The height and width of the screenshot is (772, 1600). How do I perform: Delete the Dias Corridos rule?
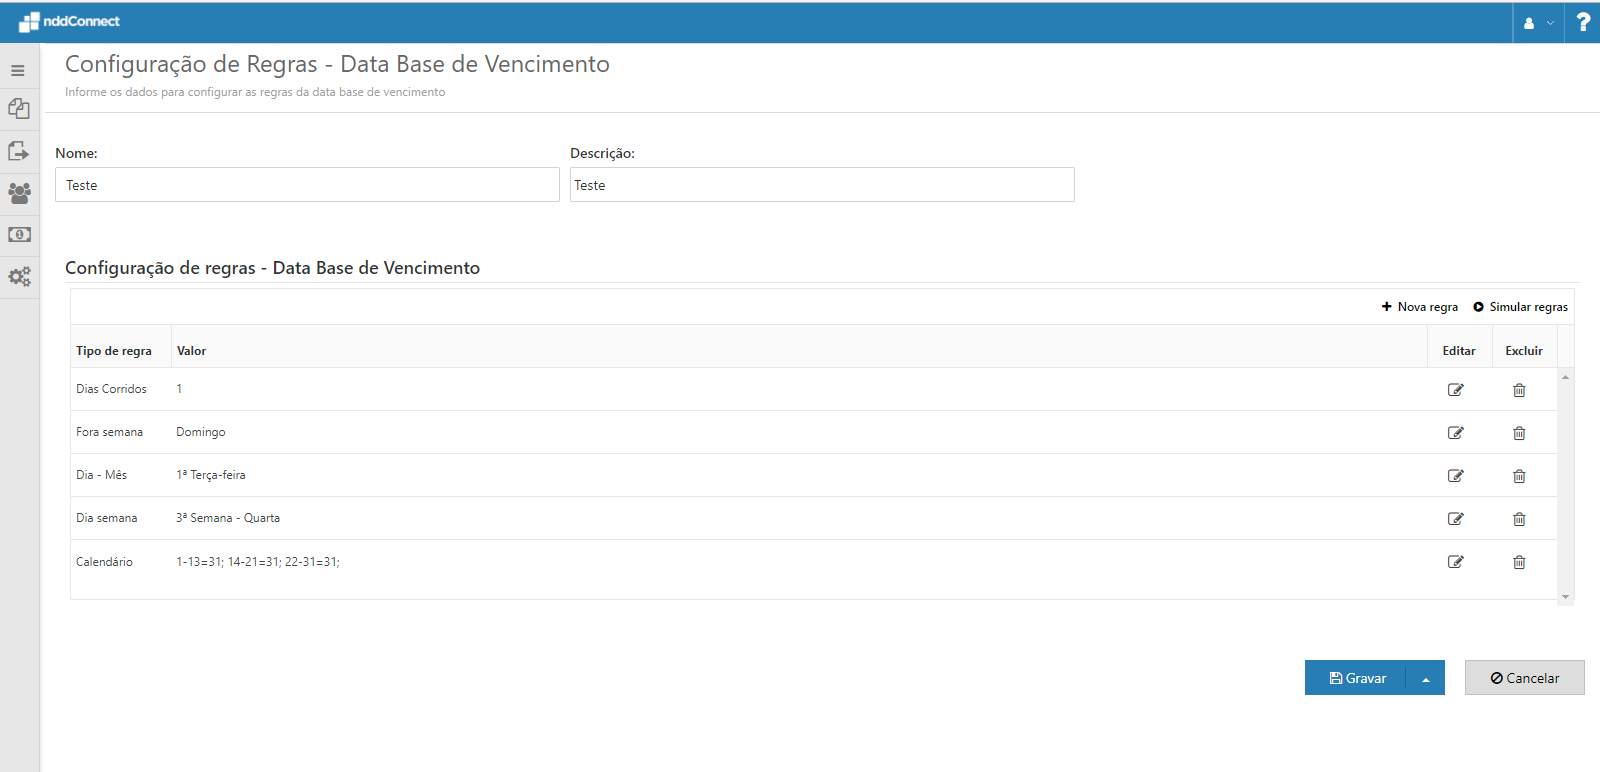[x=1519, y=390]
